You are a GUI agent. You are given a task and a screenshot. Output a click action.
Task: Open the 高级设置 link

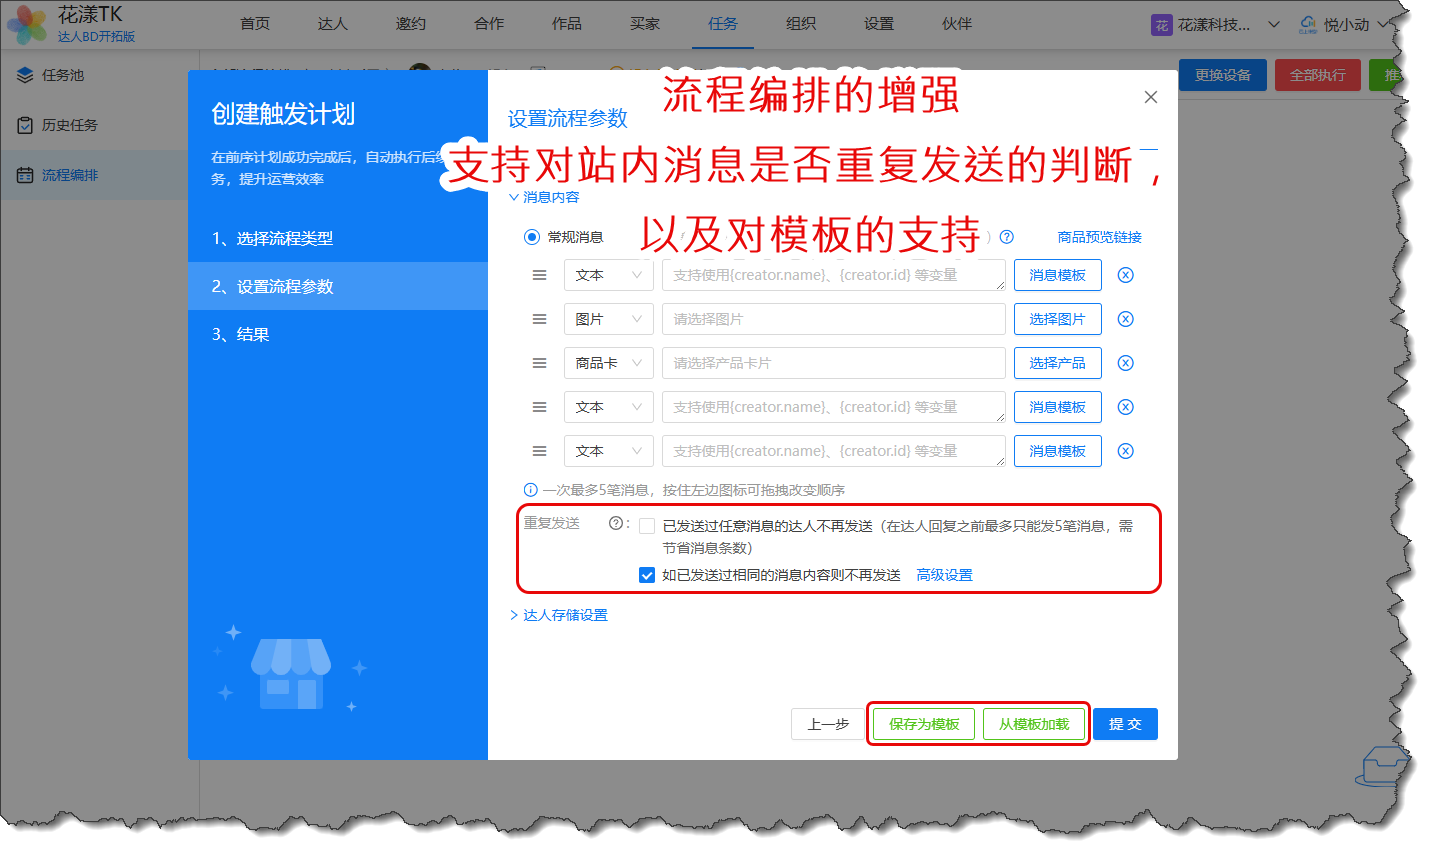click(944, 575)
